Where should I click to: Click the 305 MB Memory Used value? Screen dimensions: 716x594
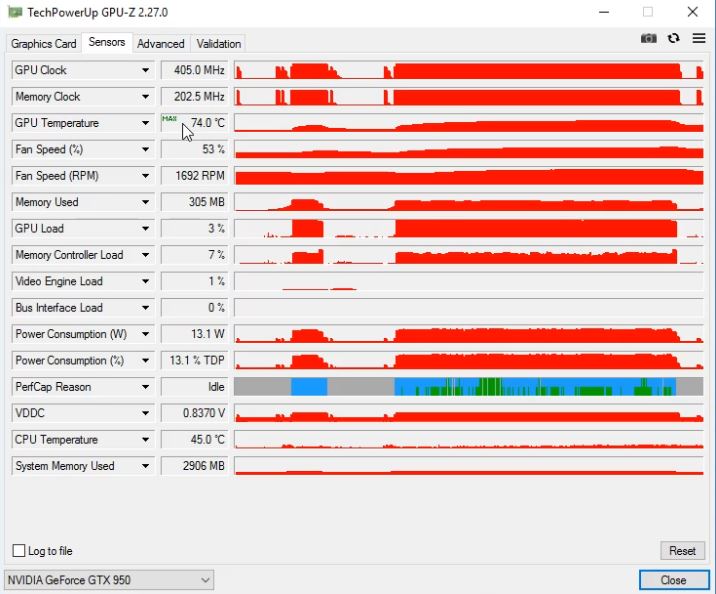pos(194,202)
